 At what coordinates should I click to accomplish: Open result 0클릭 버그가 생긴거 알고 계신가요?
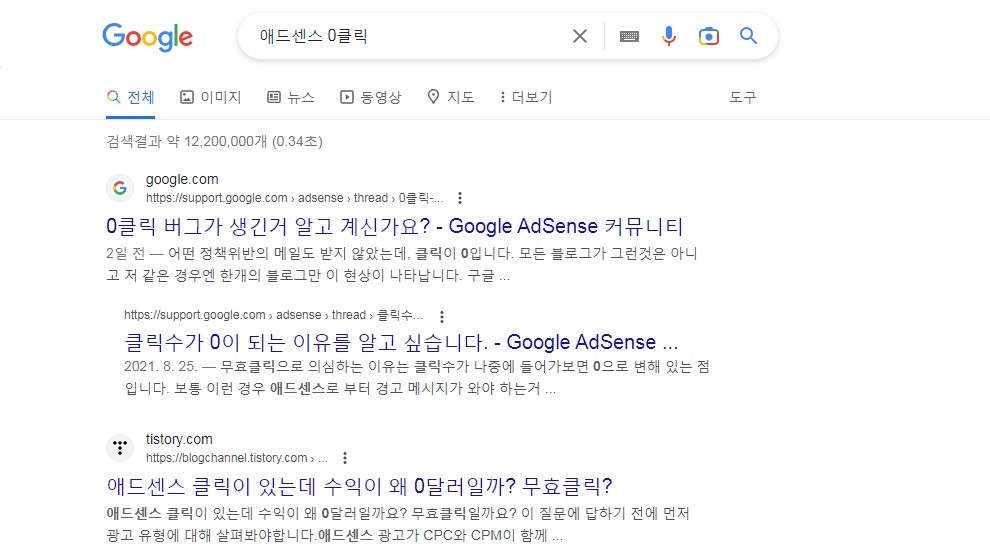395,226
